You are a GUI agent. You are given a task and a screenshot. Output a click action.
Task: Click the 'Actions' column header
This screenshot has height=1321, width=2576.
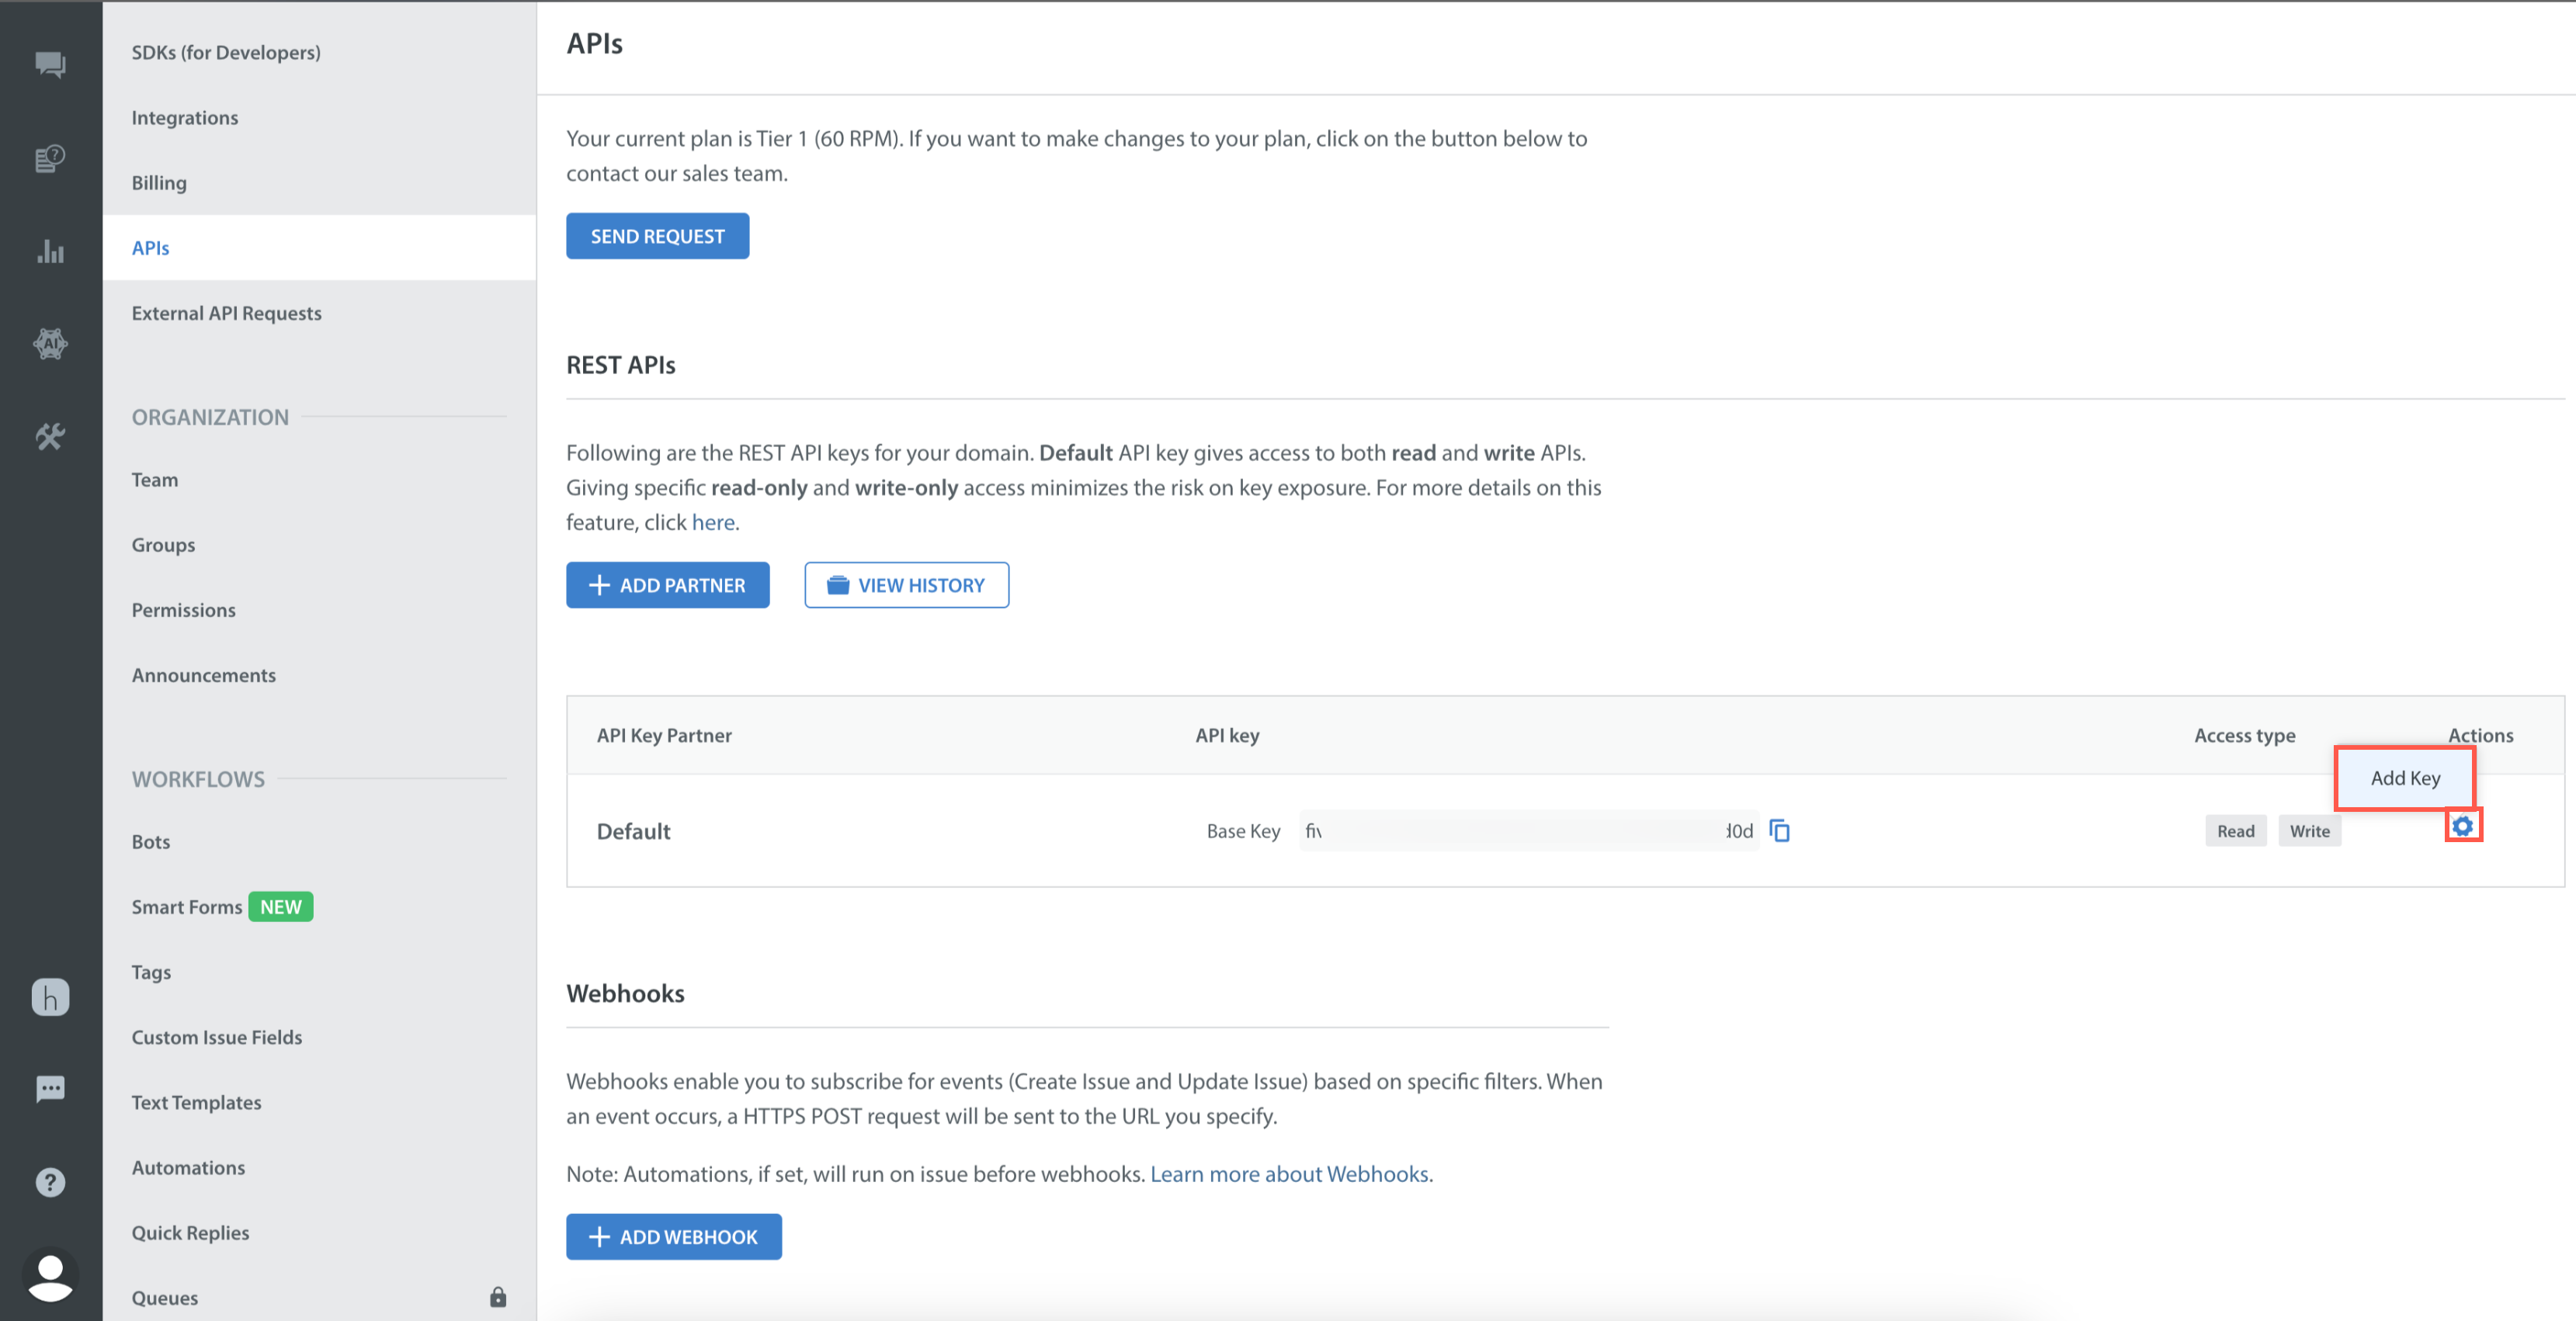coord(2480,735)
